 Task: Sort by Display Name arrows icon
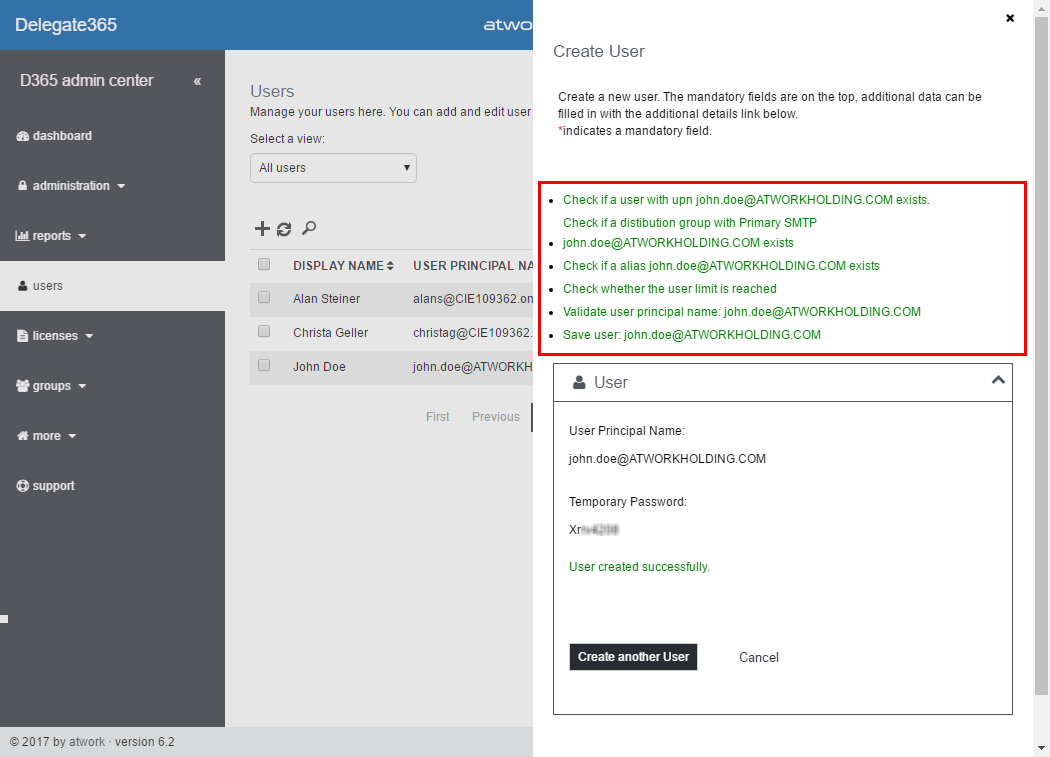pos(390,266)
